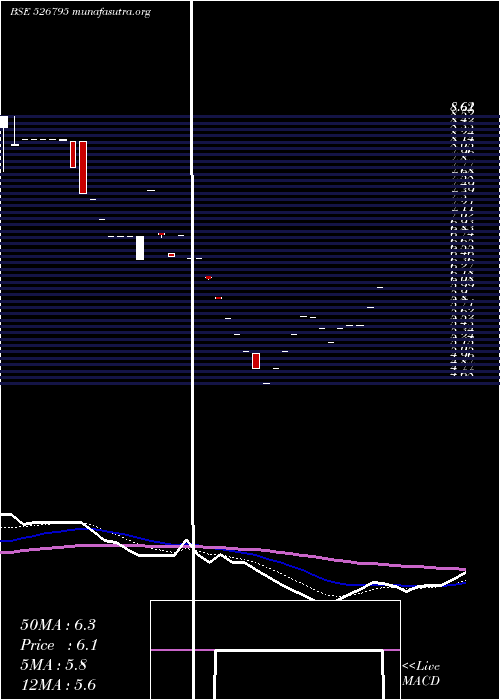Click the '<<Live MACD' label
This screenshot has width=500, height=700.
(x=421, y=674)
